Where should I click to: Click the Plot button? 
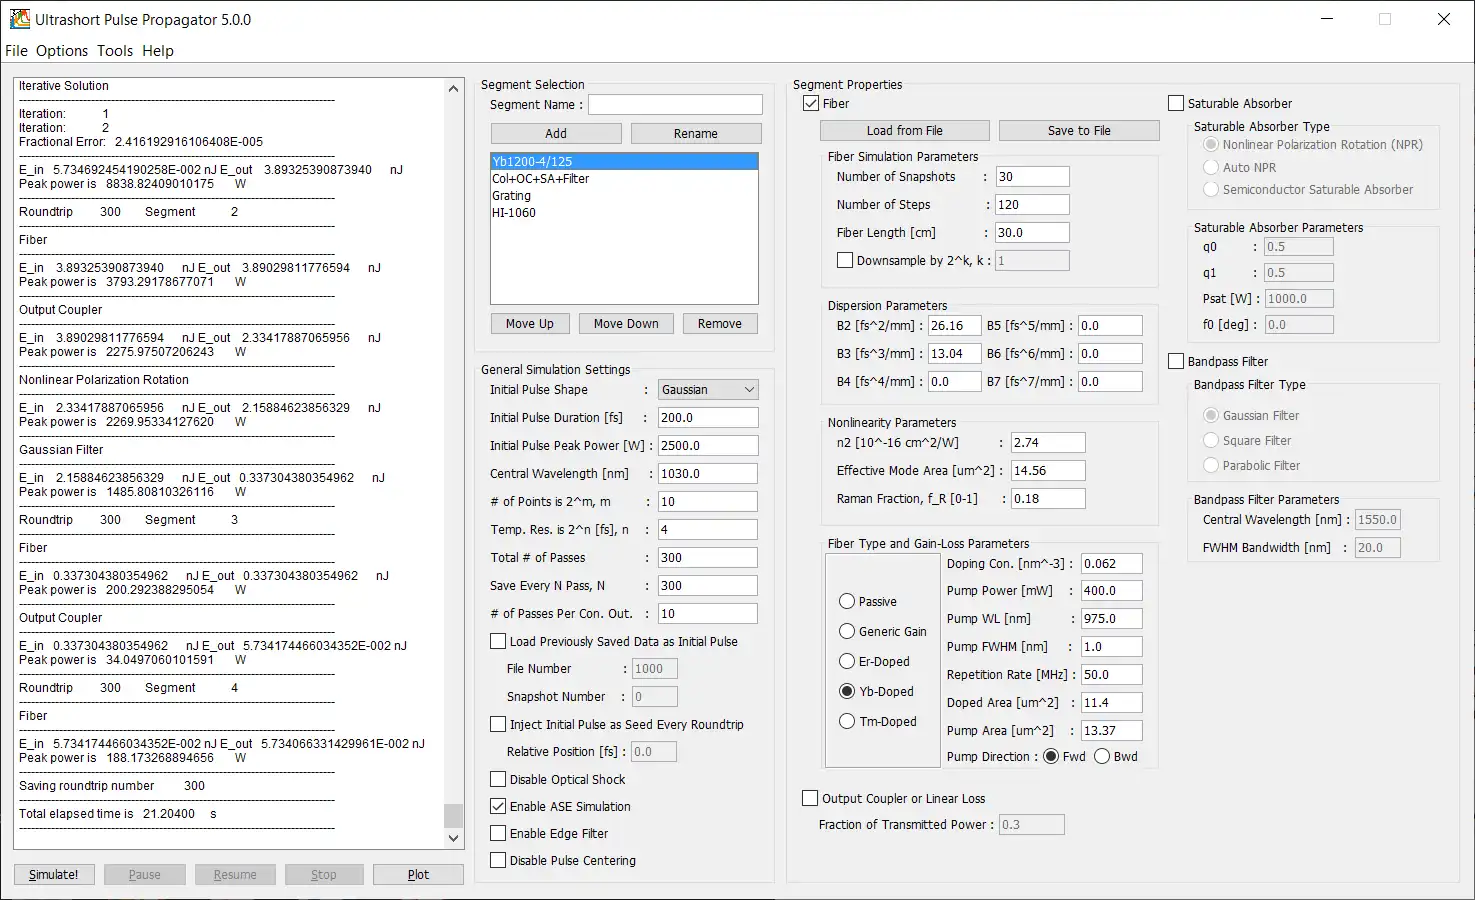418,874
